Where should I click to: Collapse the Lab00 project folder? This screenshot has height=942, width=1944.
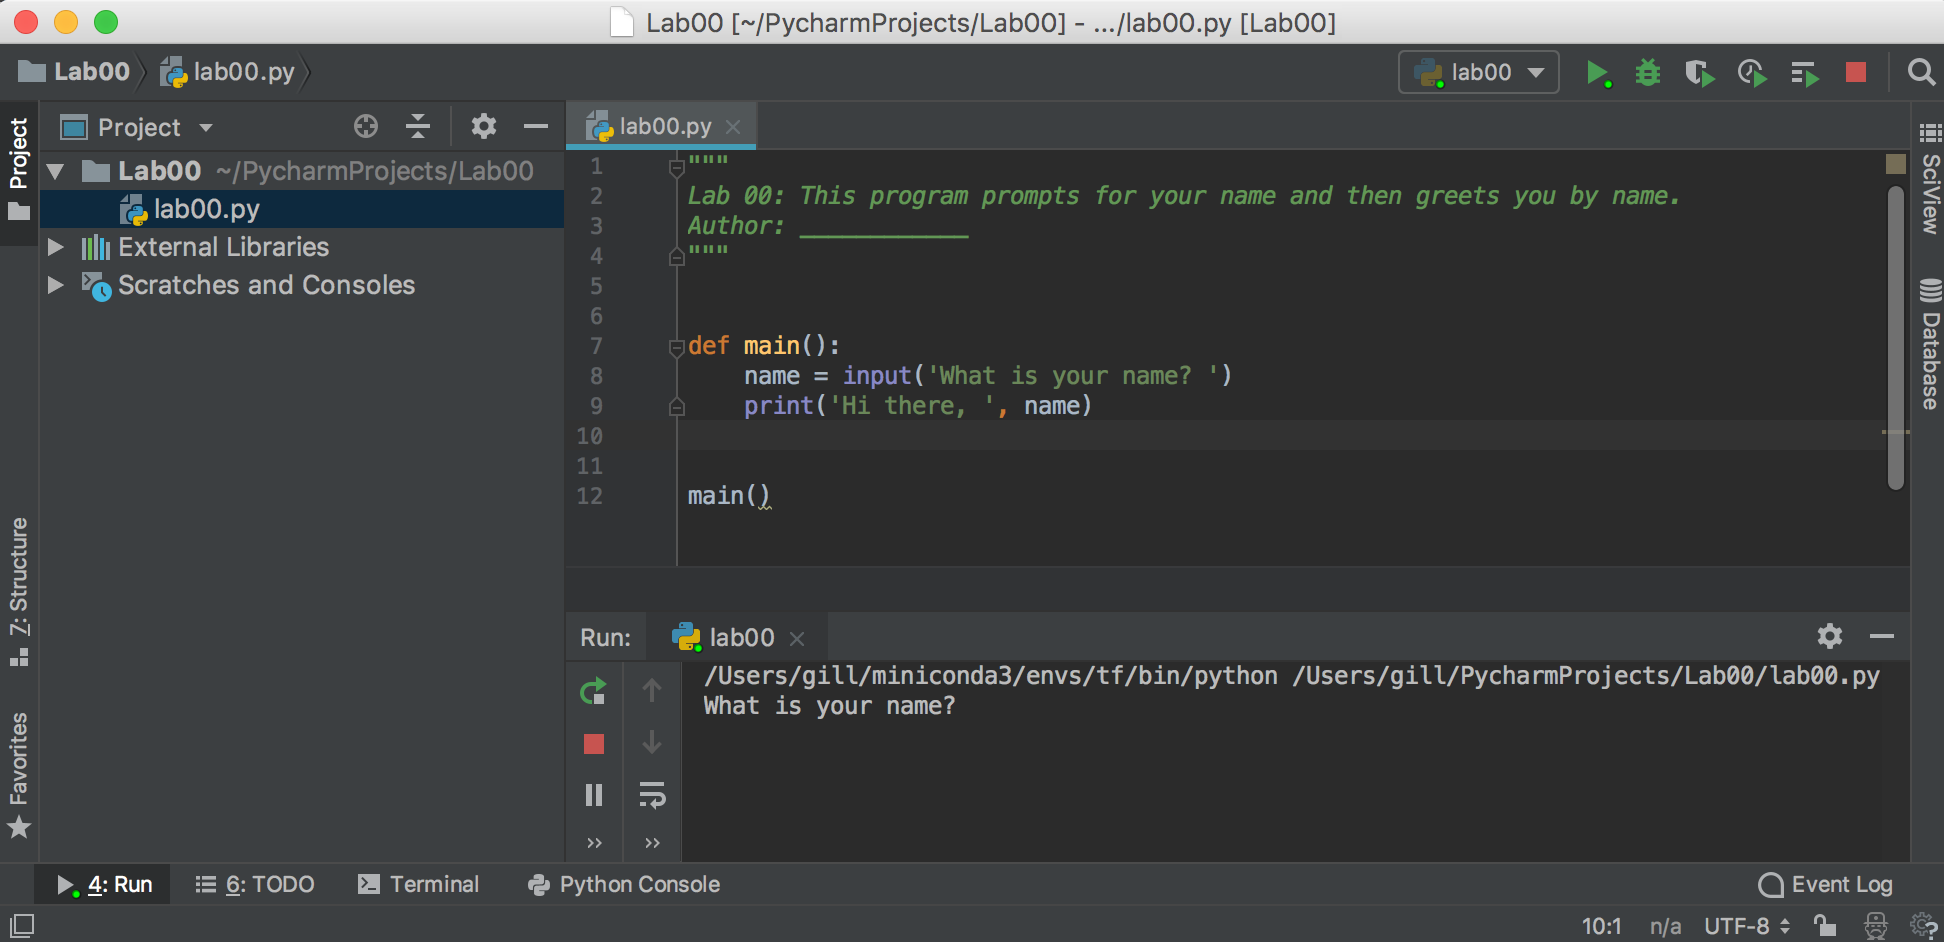(56, 171)
